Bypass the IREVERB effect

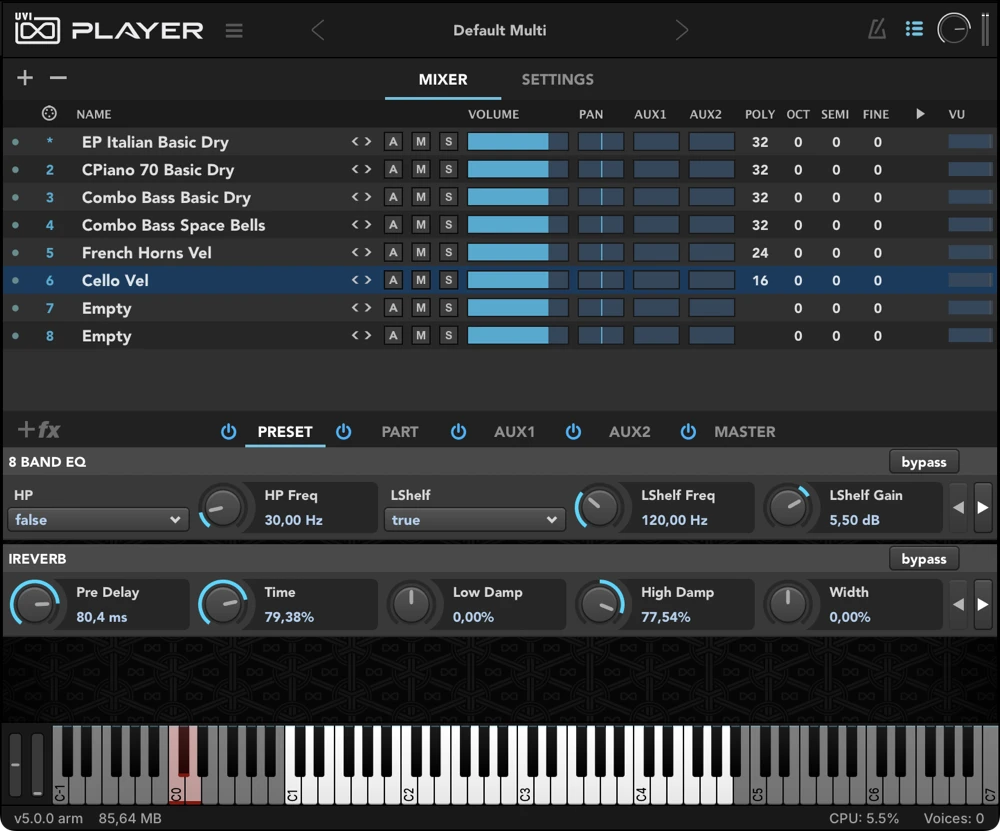point(923,559)
